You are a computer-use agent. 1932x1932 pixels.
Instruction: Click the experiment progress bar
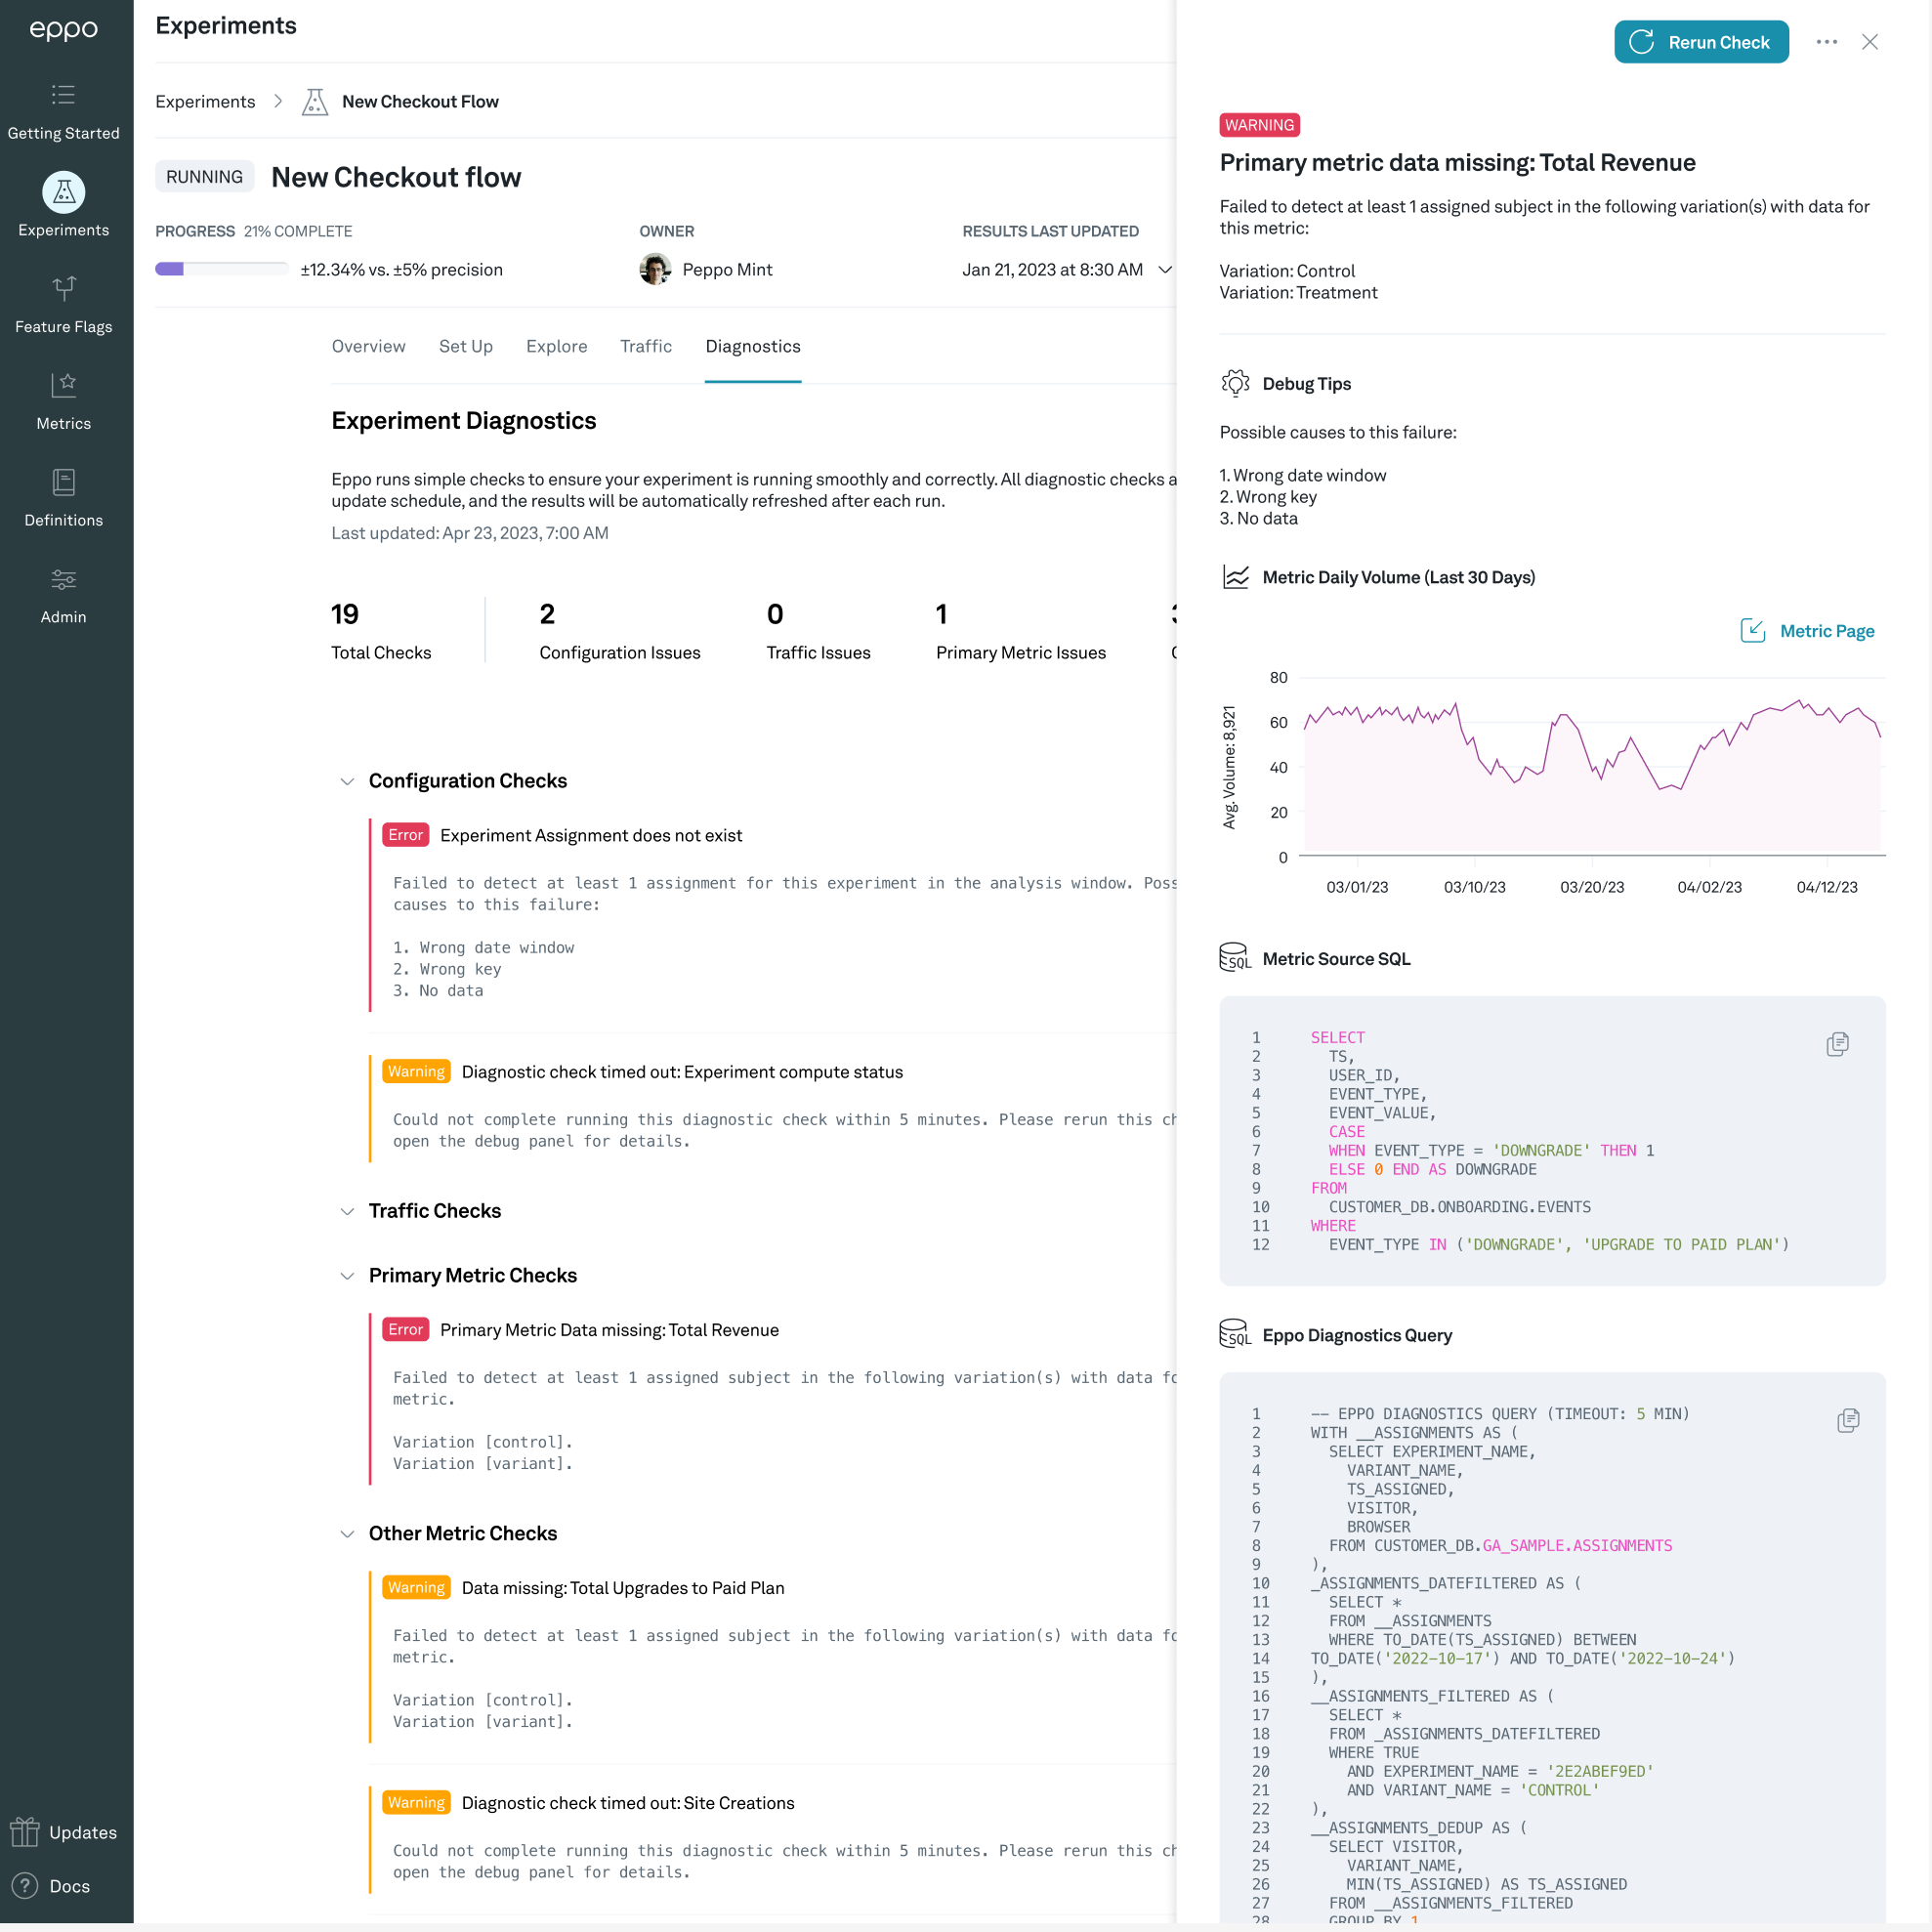[x=221, y=269]
